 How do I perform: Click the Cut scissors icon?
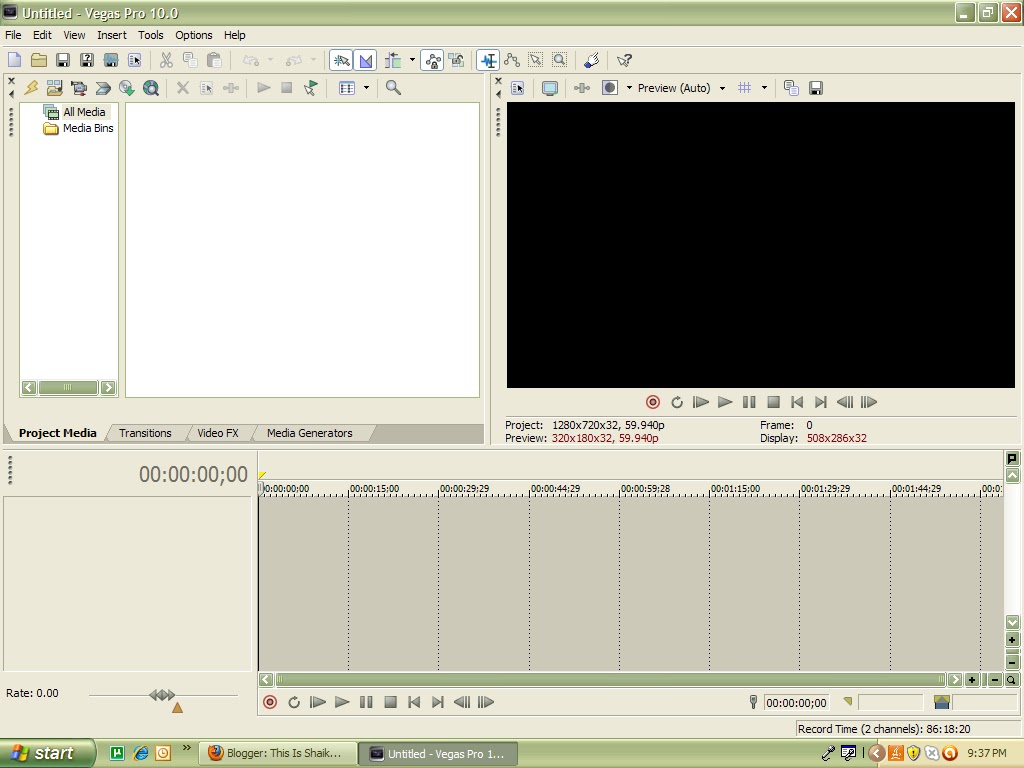pyautogui.click(x=166, y=61)
